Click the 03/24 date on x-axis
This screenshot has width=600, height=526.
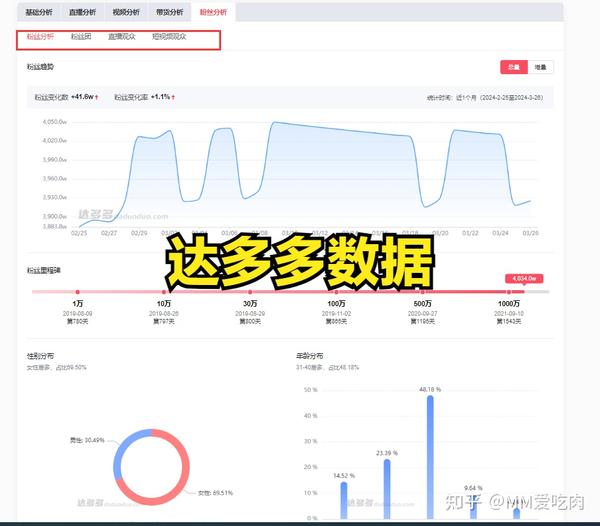(x=500, y=233)
